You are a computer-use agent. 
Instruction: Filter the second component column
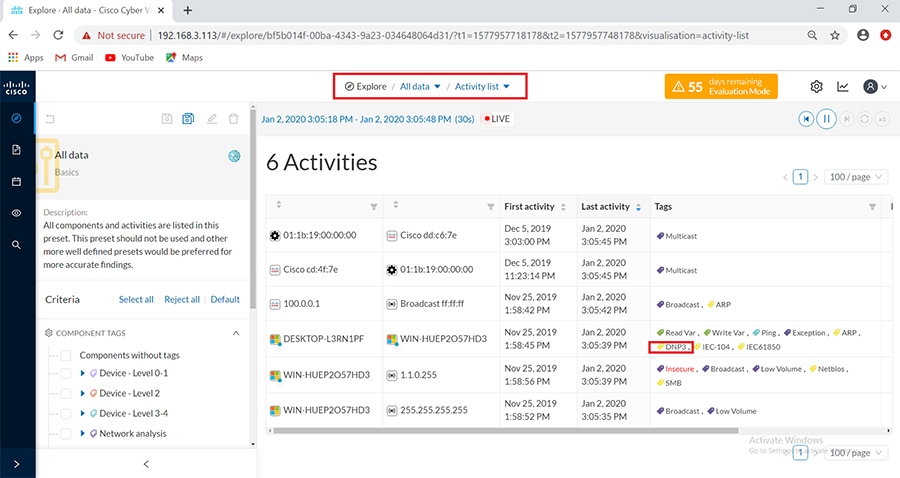(x=491, y=207)
